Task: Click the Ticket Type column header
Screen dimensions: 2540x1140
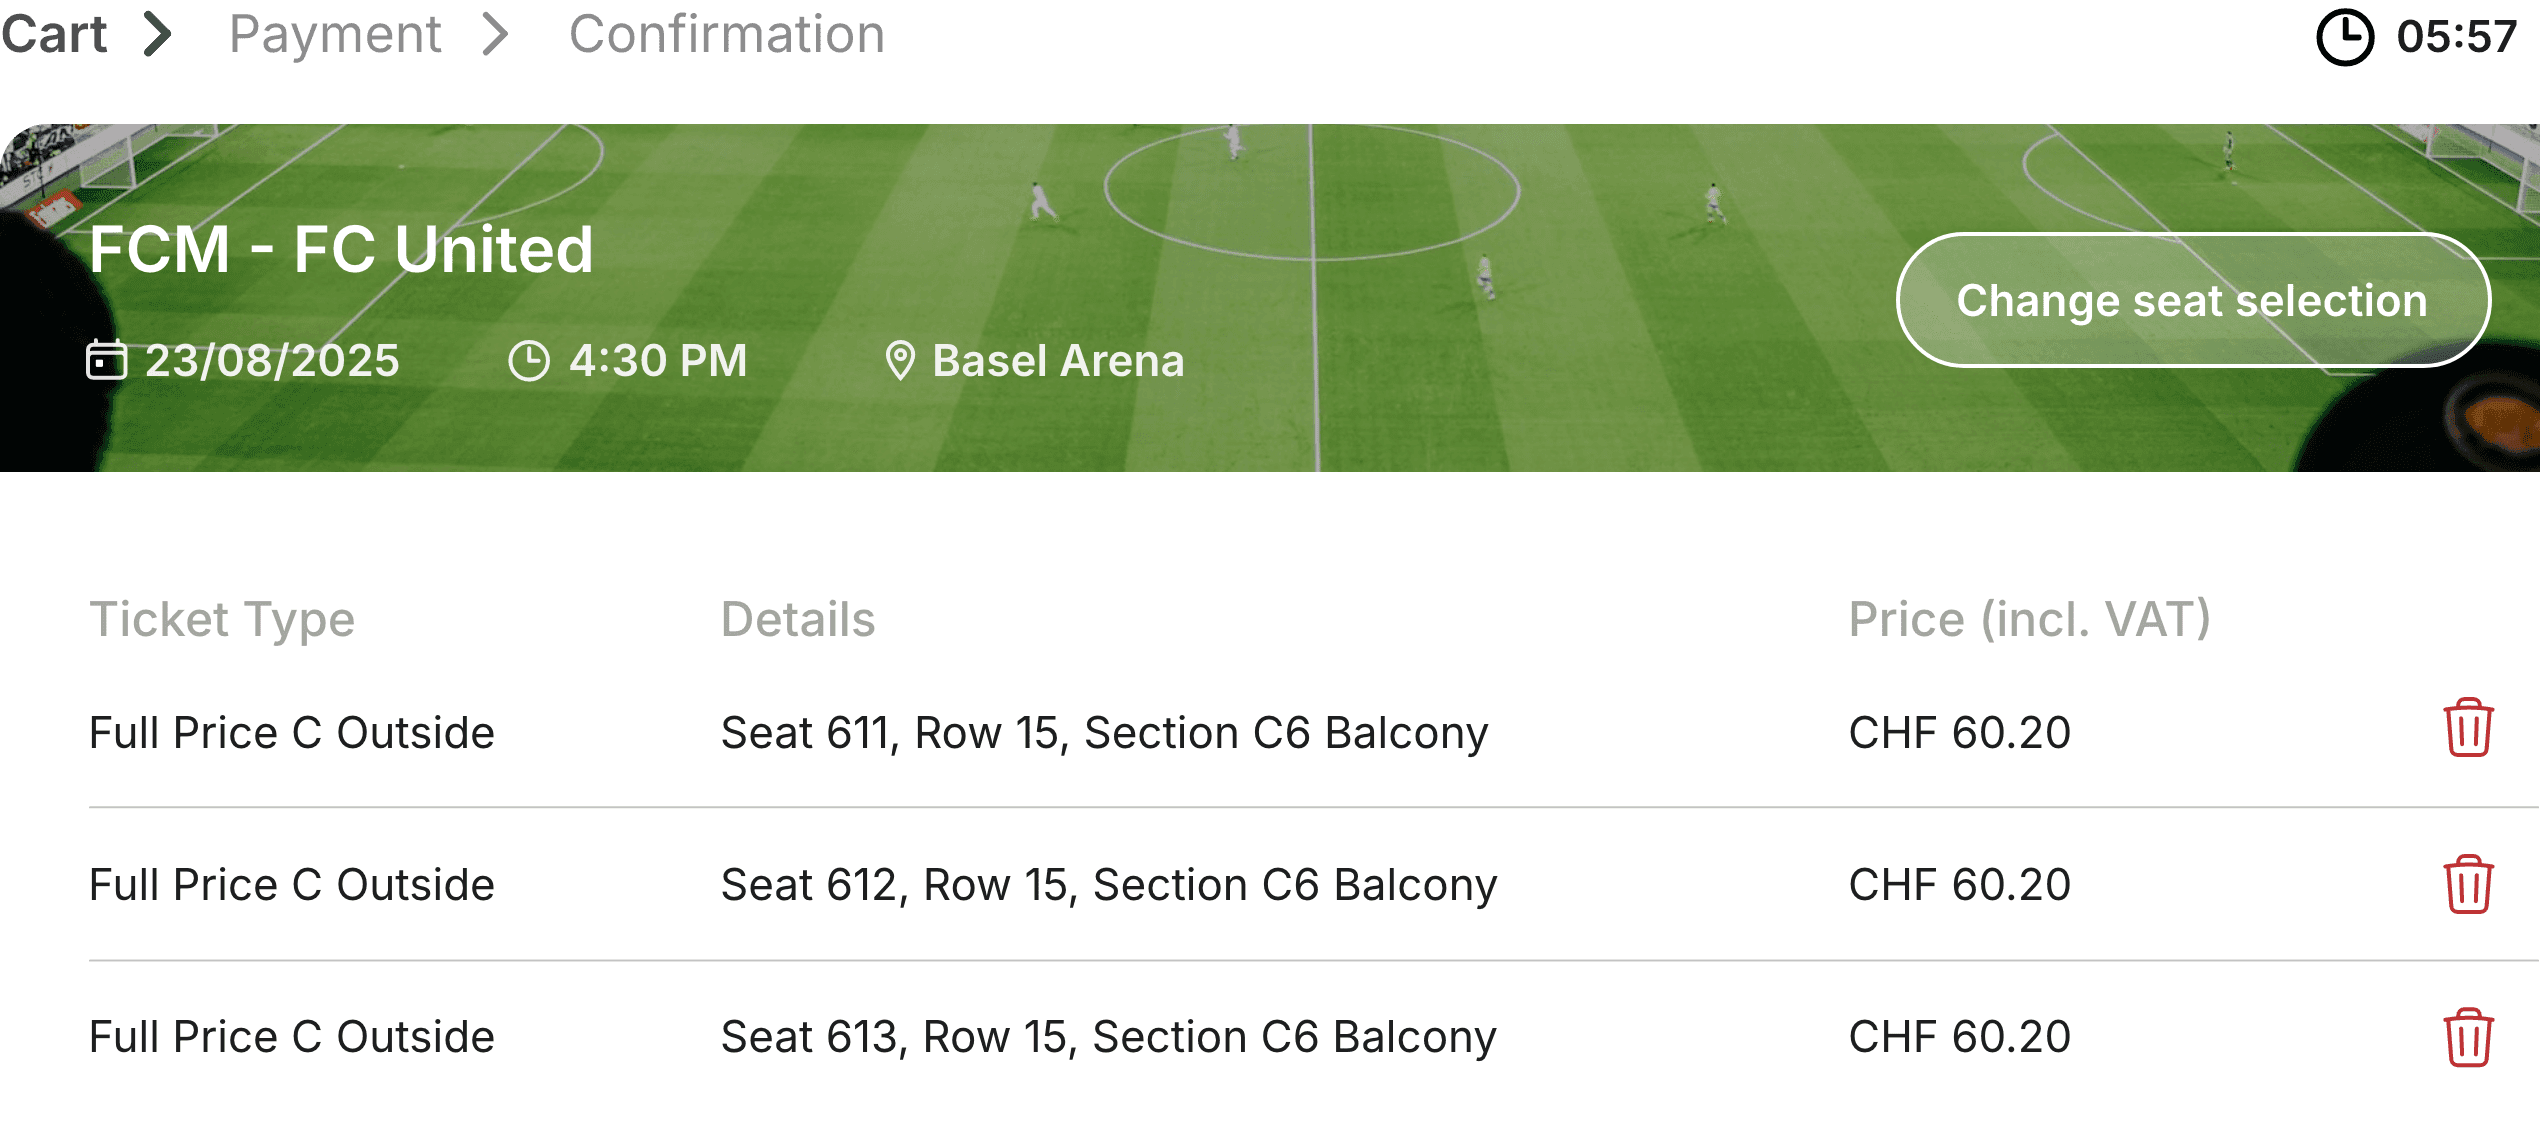Action: [222, 619]
